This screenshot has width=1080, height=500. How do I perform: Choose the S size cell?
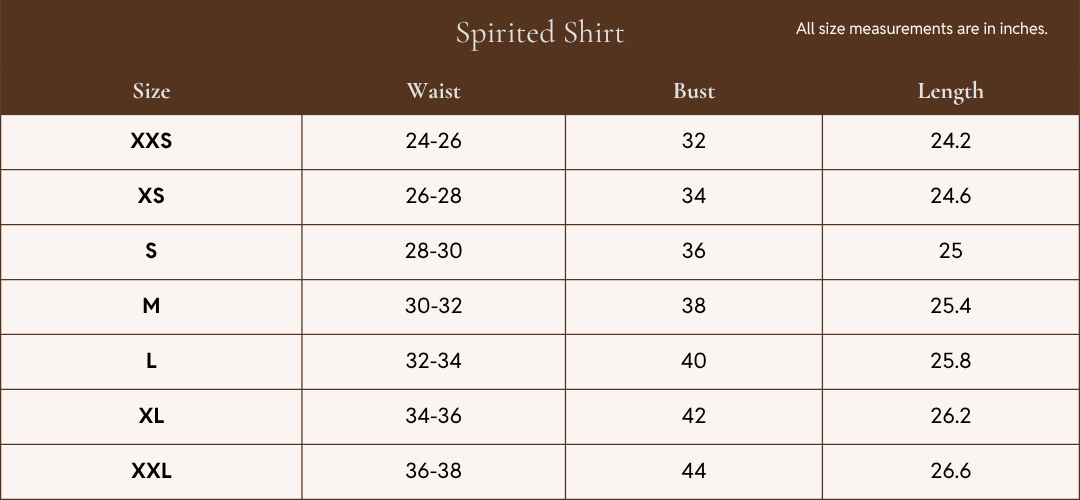coord(152,251)
